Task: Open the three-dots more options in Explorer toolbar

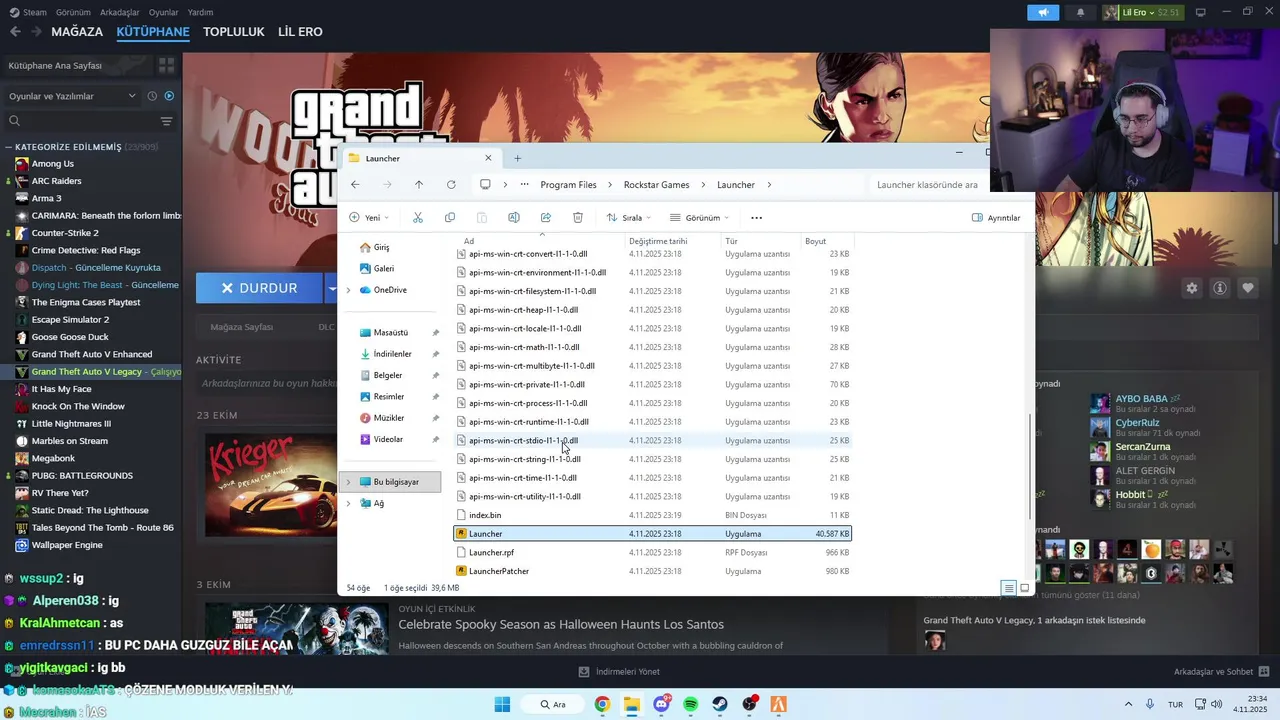Action: click(x=756, y=217)
